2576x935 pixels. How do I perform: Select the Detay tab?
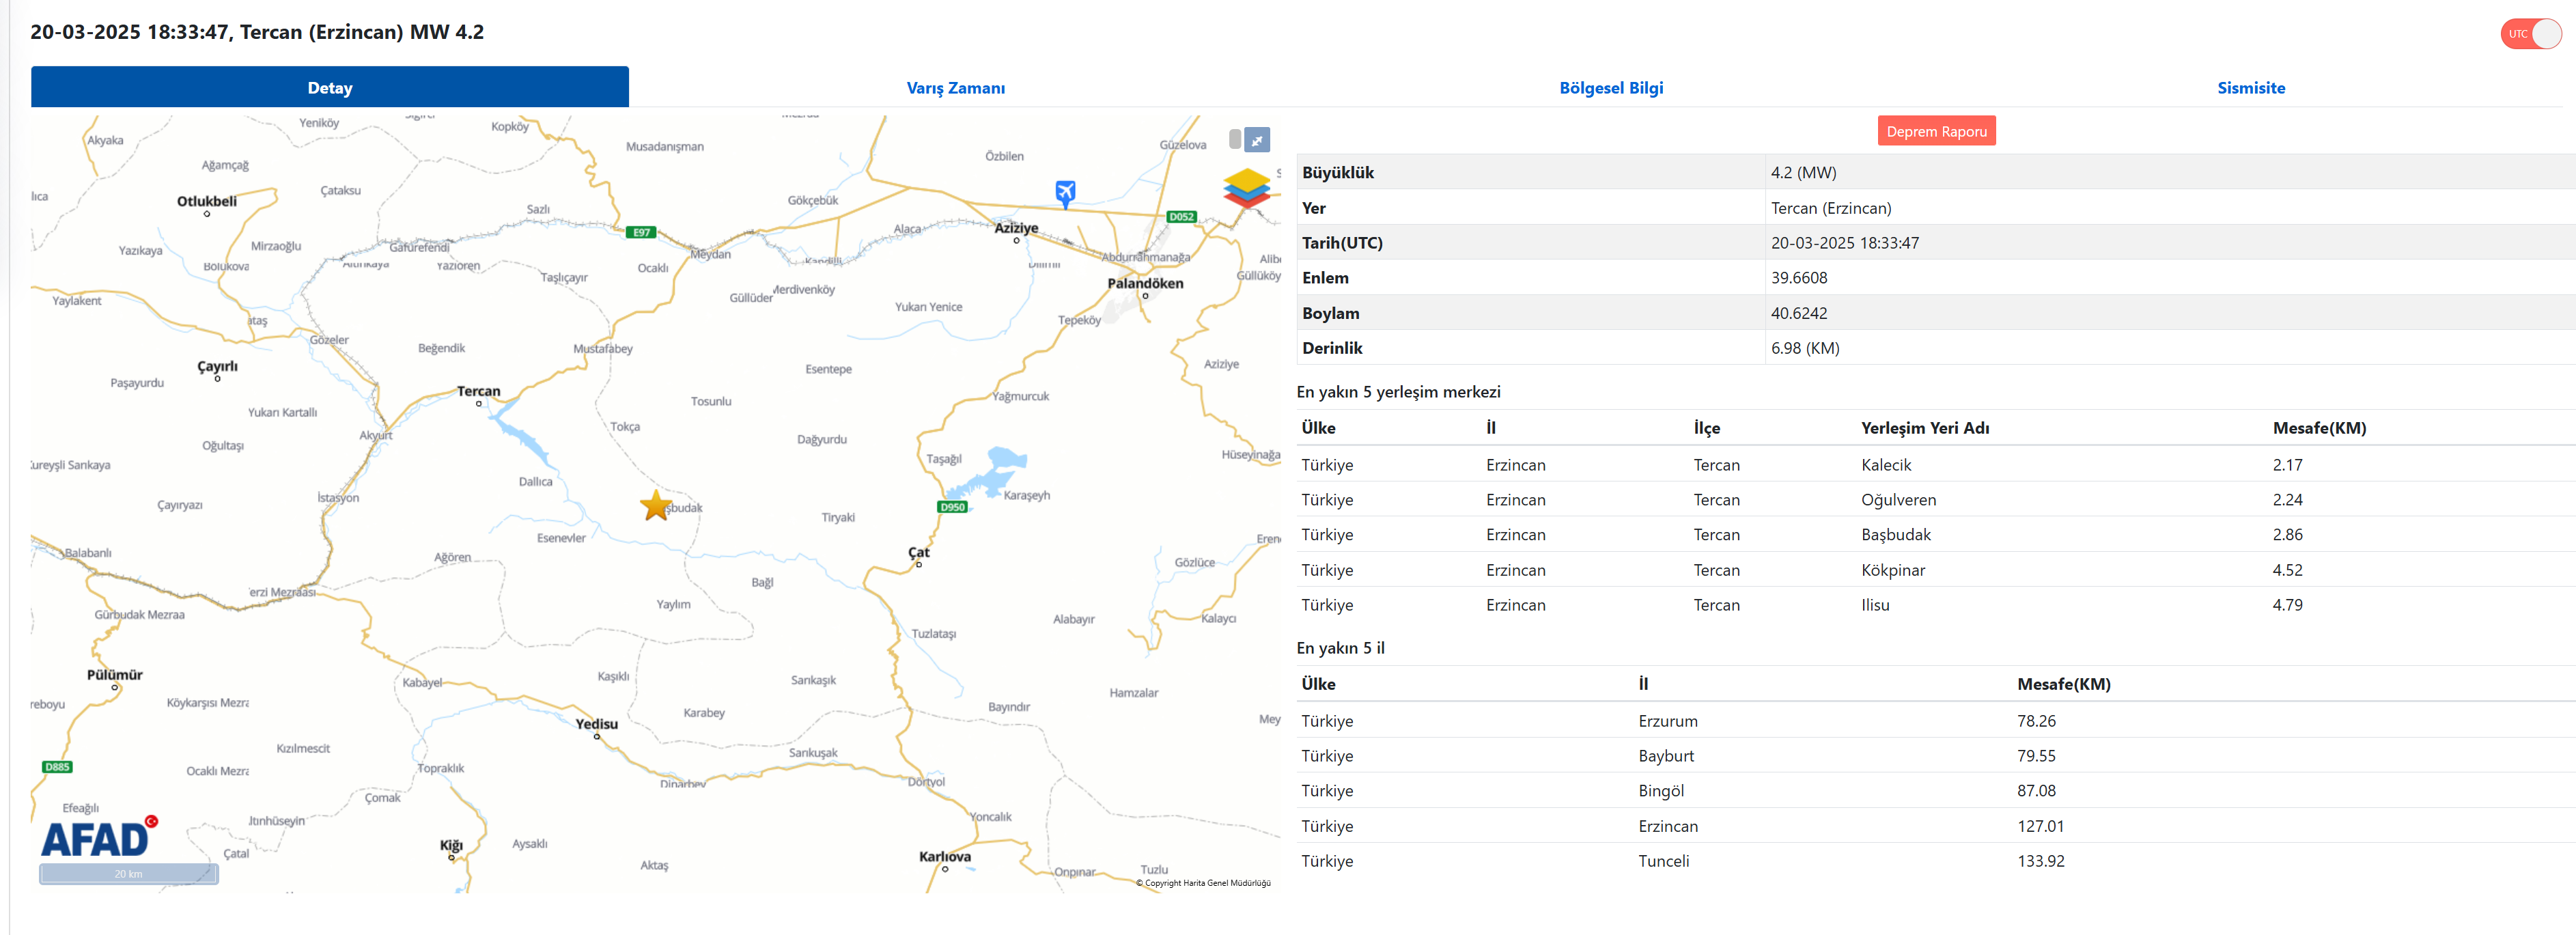tap(330, 88)
